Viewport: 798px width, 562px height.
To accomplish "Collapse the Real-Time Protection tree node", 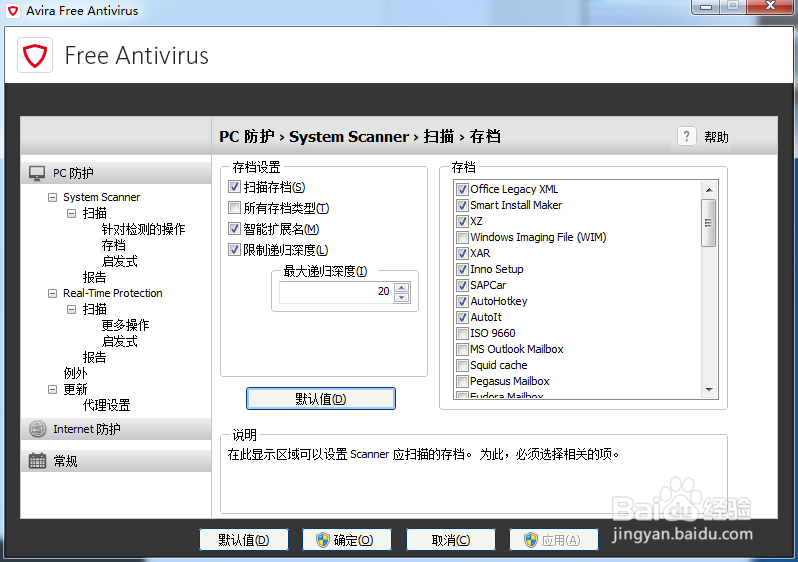I will (x=52, y=293).
